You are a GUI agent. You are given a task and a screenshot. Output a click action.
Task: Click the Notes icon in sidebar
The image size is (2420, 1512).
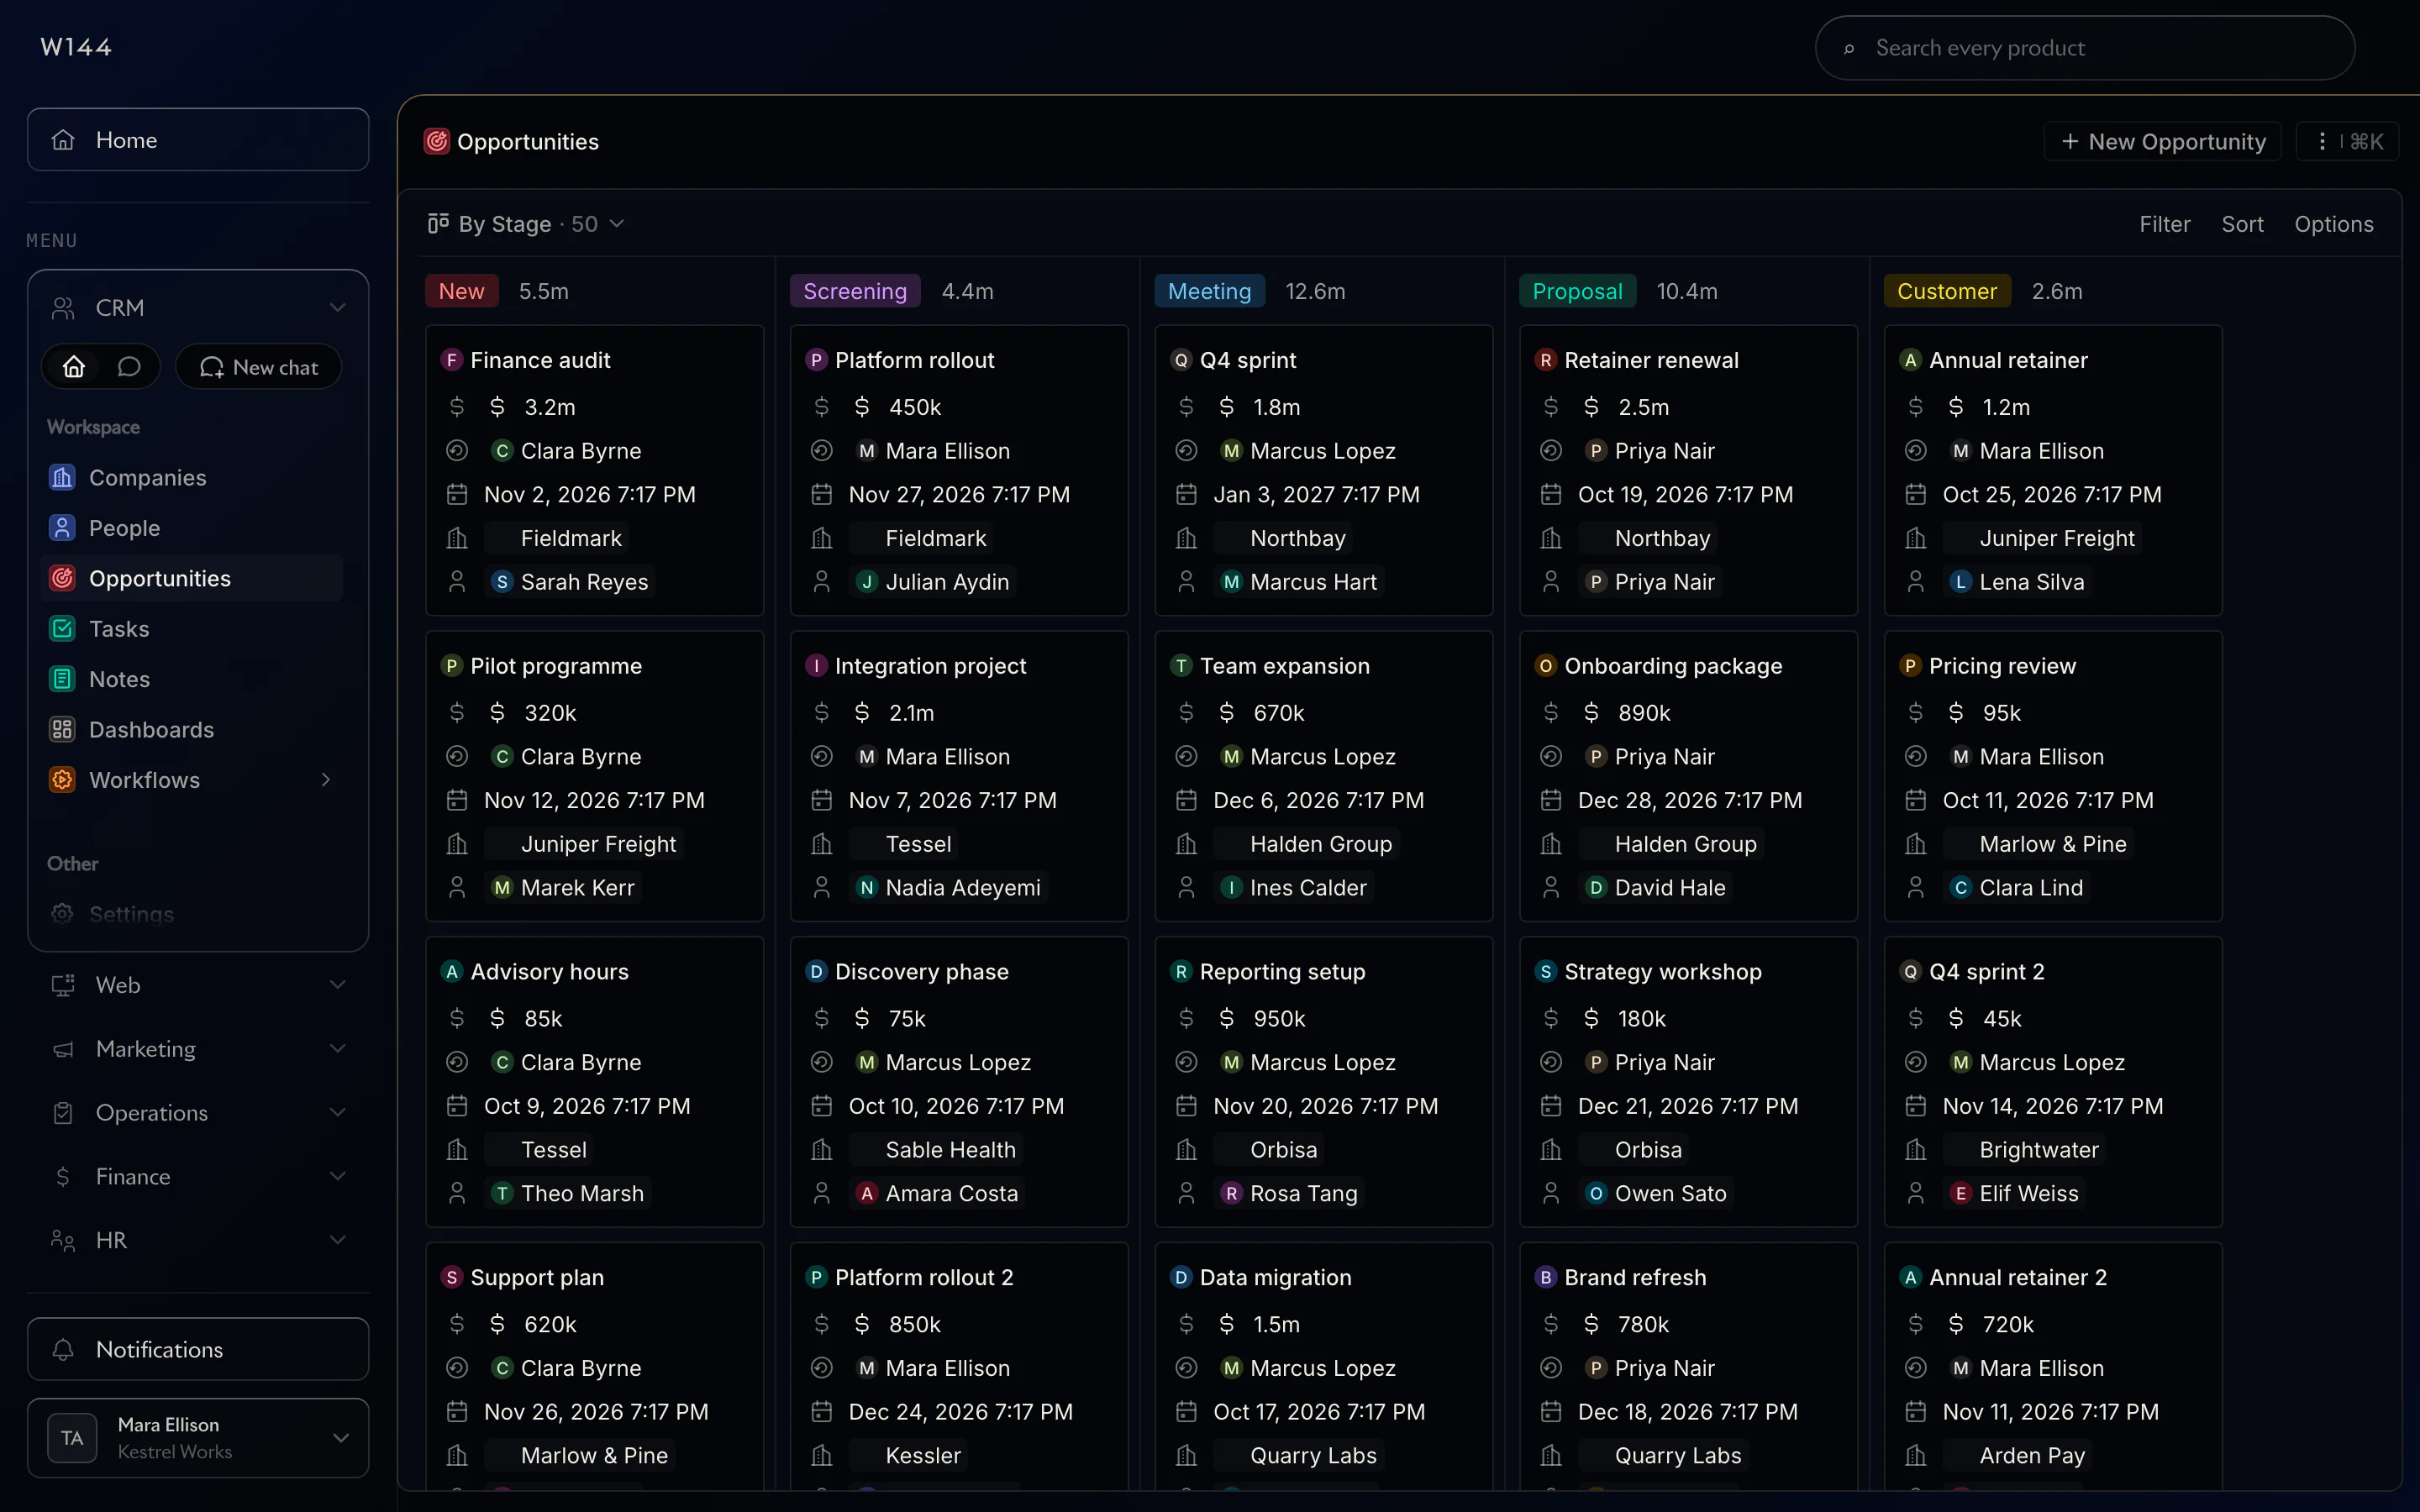[62, 679]
